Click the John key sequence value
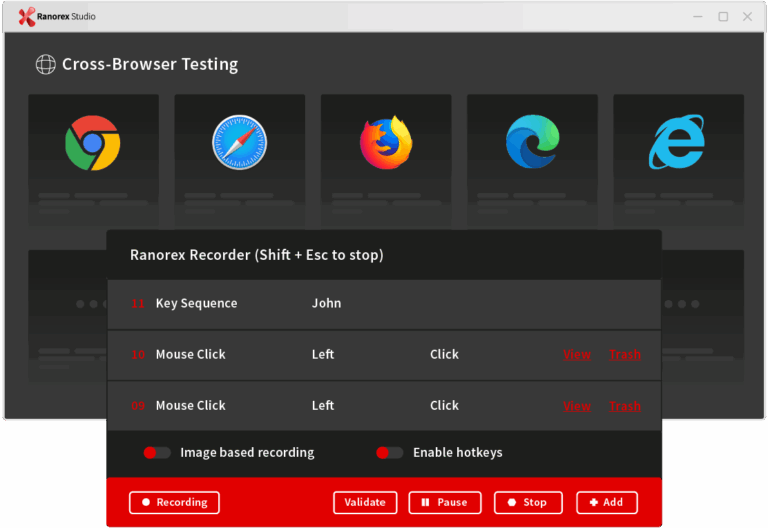 327,303
